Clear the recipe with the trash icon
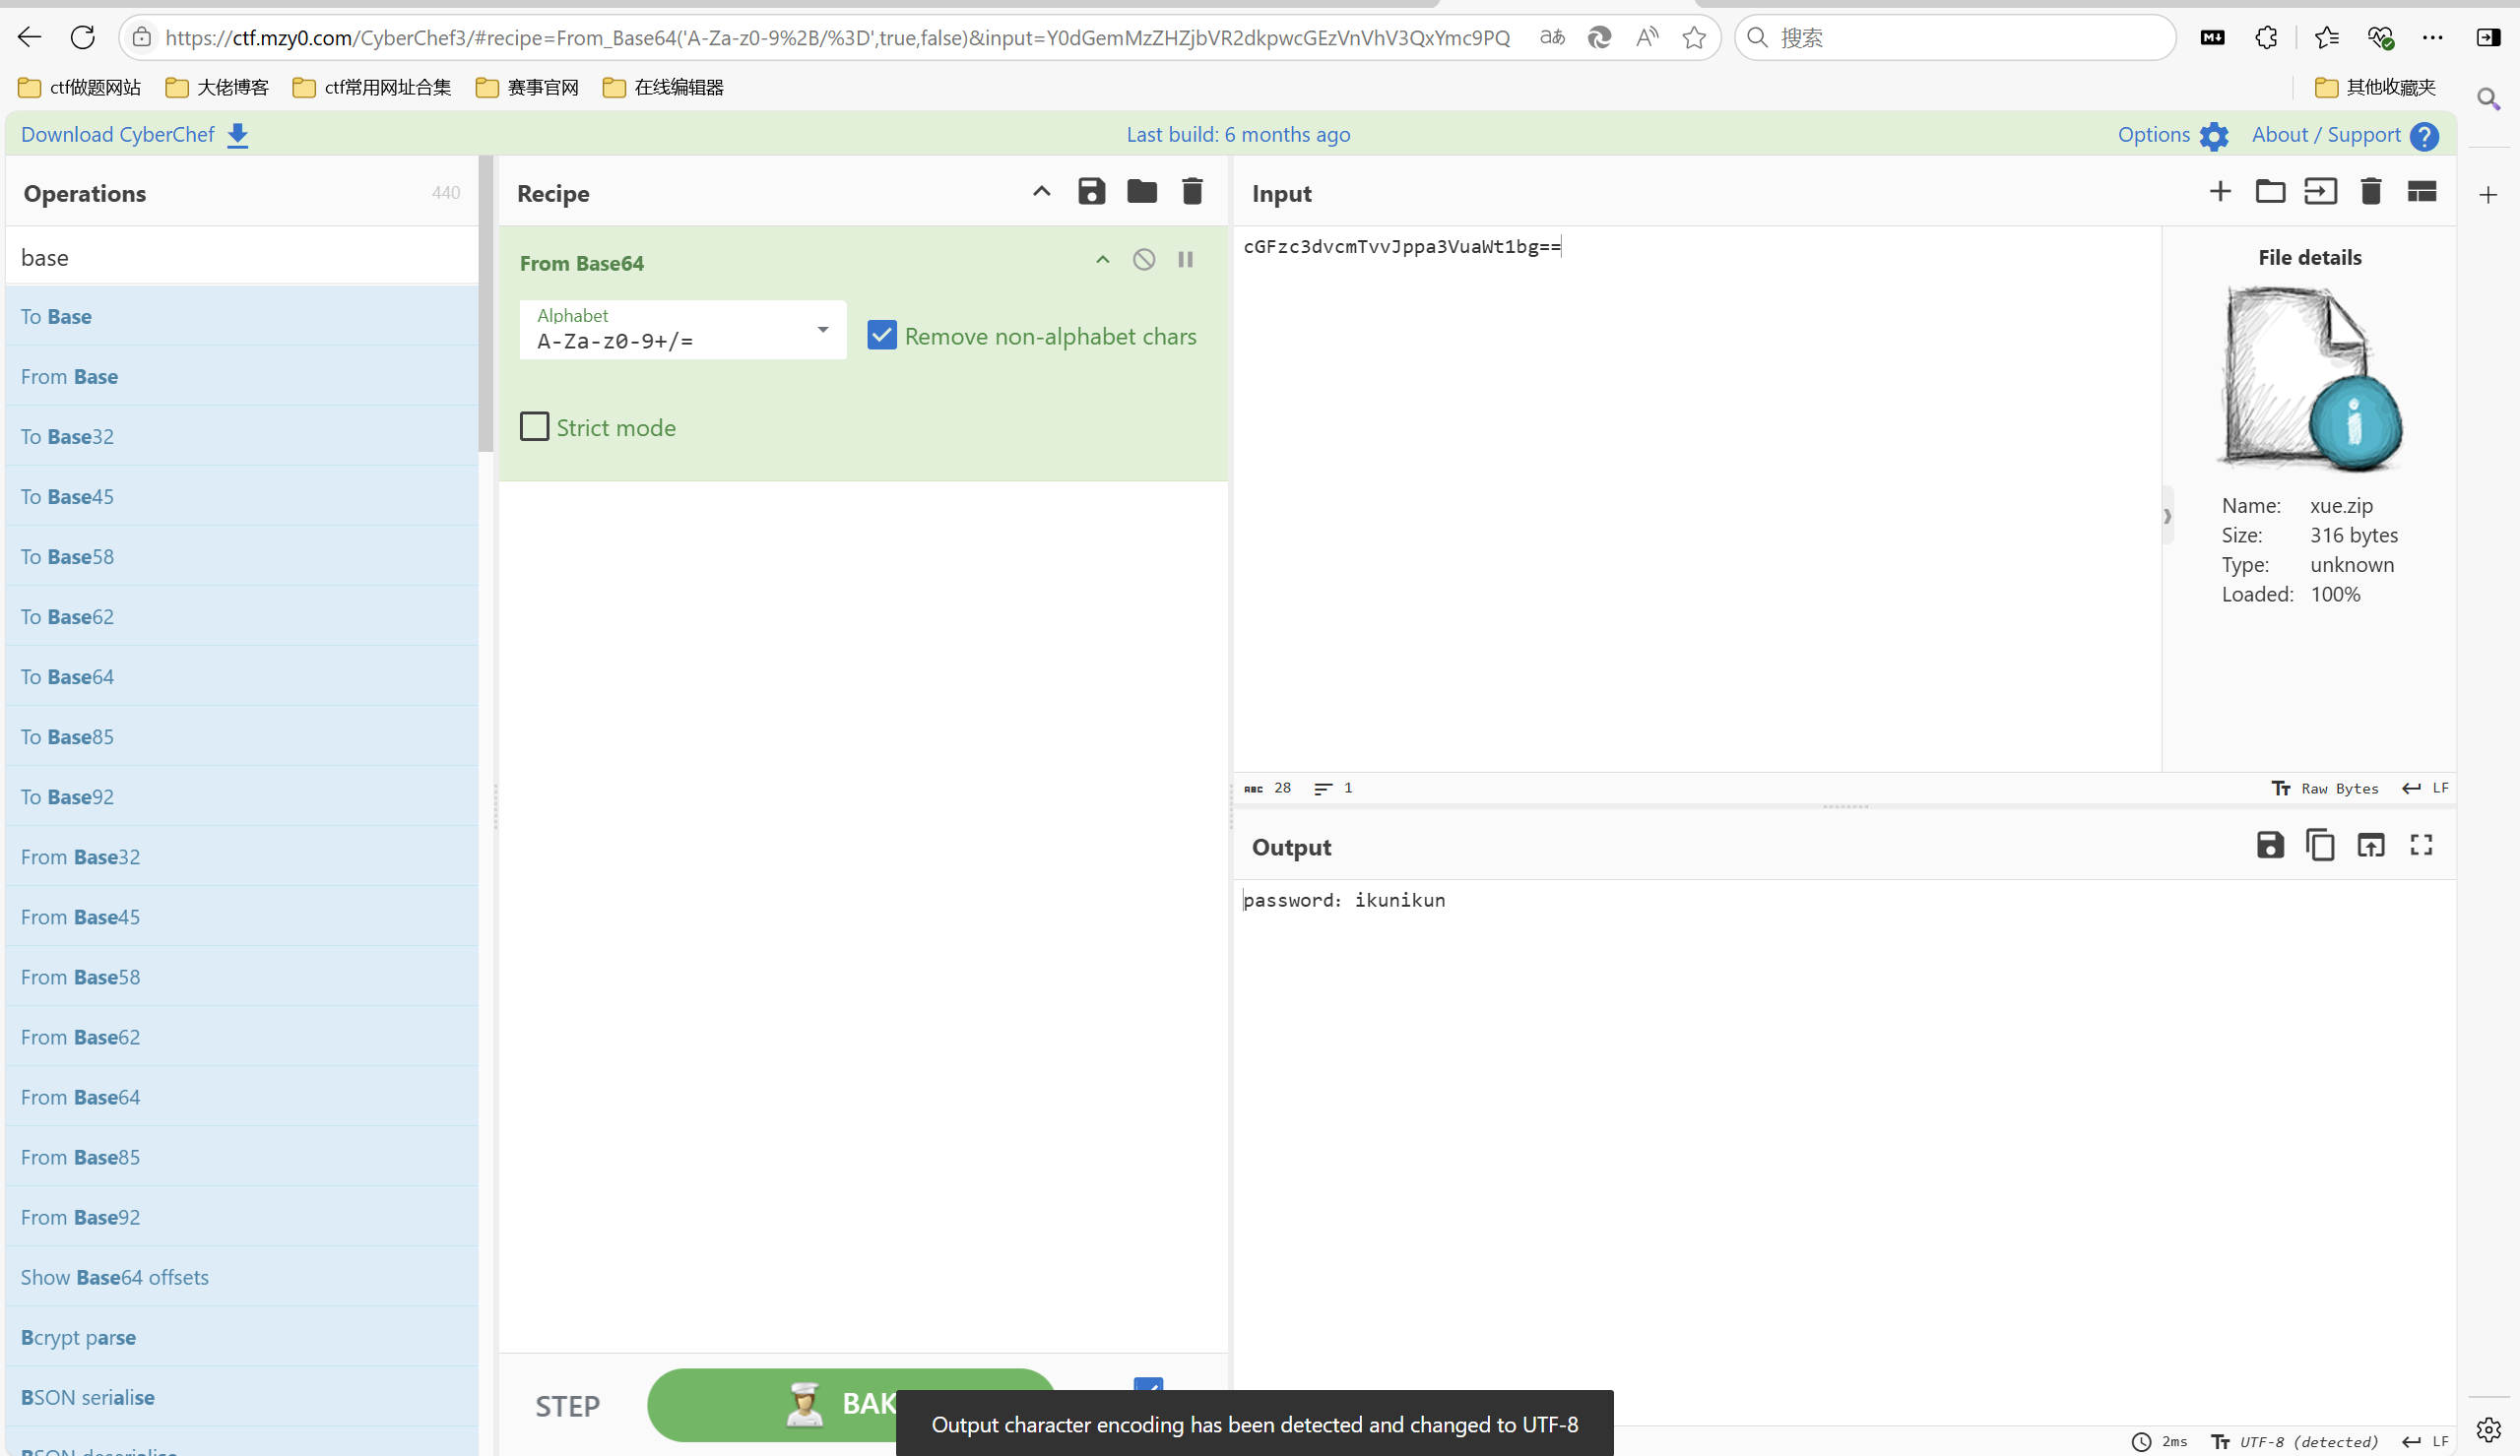Viewport: 2520px width, 1456px height. point(1192,191)
